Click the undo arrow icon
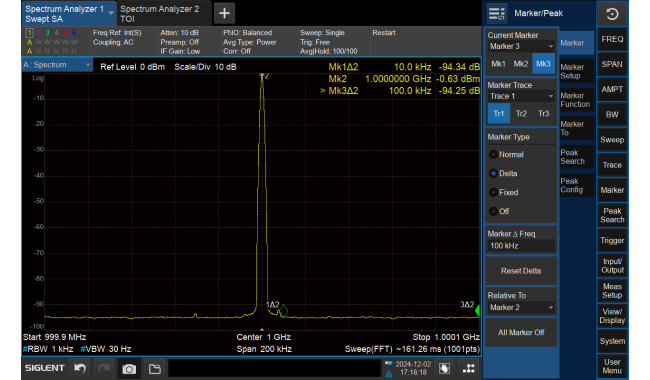 tap(80, 368)
